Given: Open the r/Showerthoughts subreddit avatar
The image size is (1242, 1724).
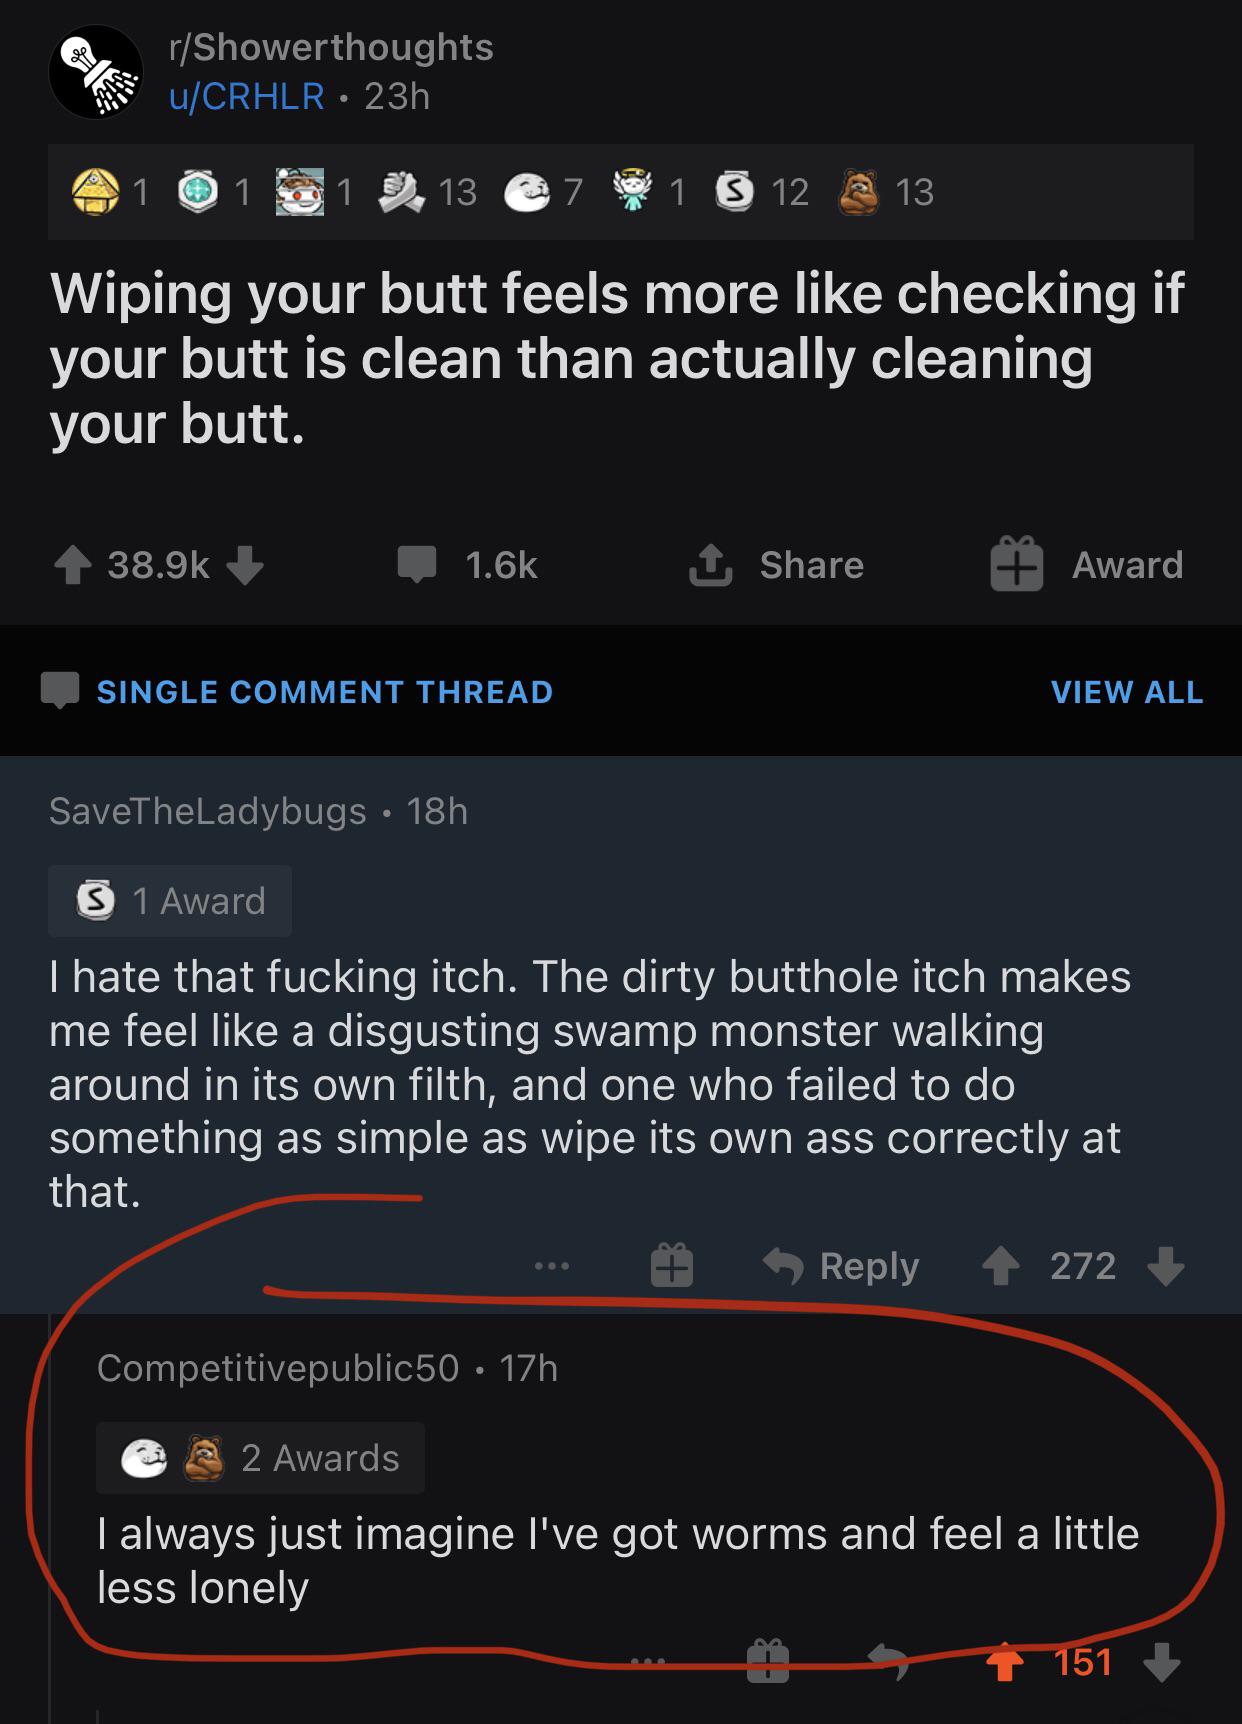Looking at the screenshot, I should point(96,73).
